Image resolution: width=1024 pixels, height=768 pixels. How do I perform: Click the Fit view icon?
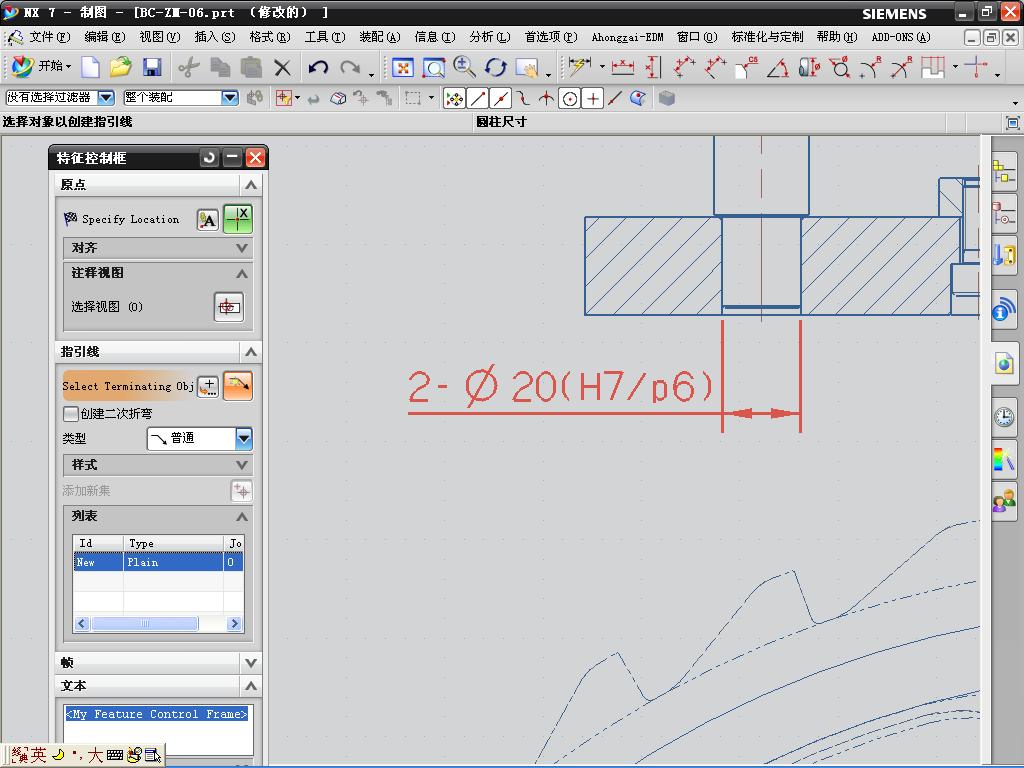(x=403, y=67)
